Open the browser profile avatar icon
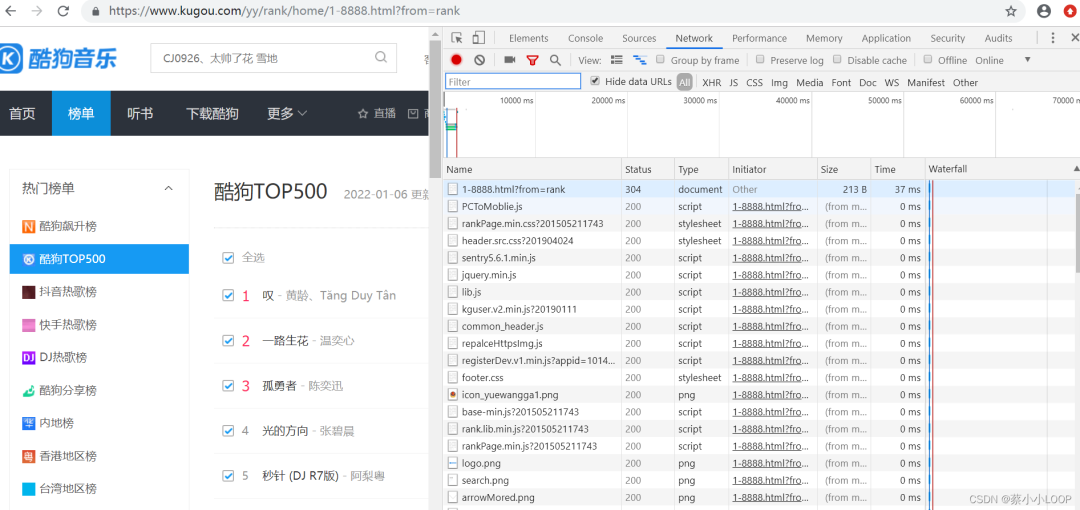 click(1044, 11)
